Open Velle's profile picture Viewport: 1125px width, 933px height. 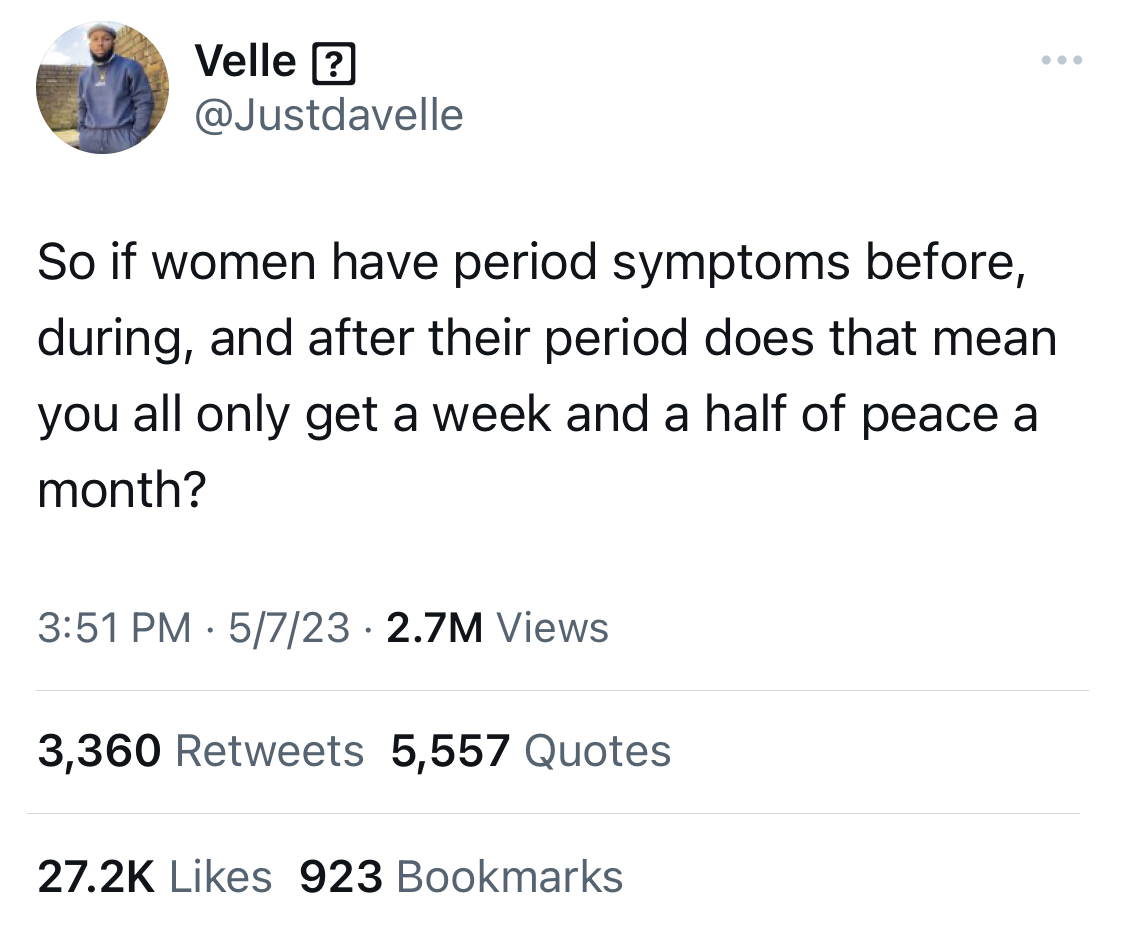[x=103, y=88]
